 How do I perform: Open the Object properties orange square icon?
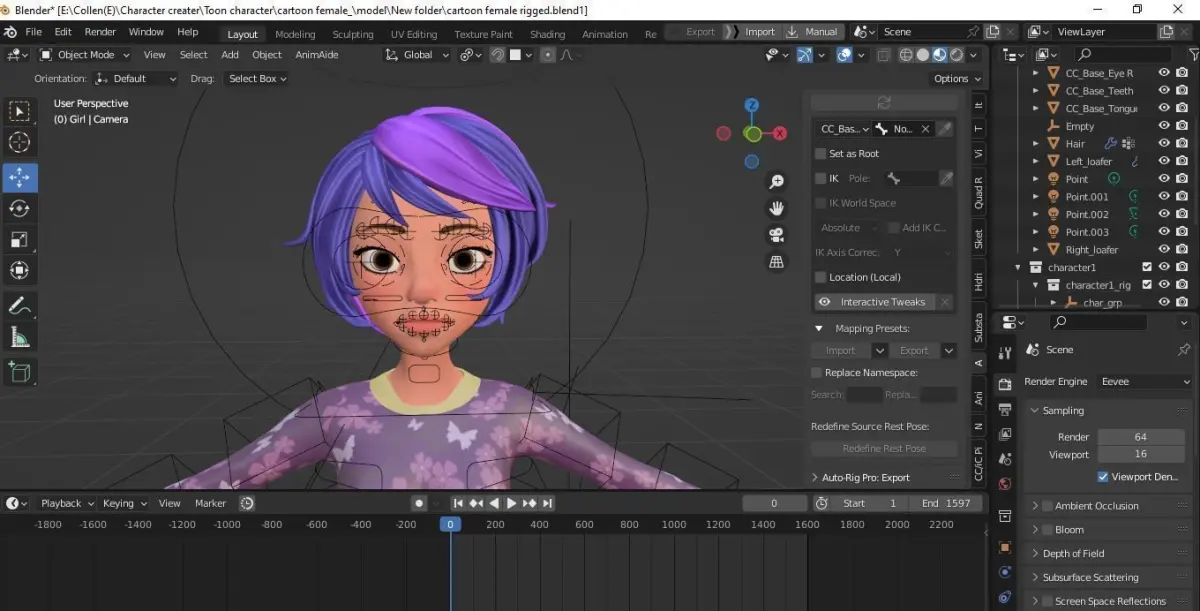(1005, 548)
